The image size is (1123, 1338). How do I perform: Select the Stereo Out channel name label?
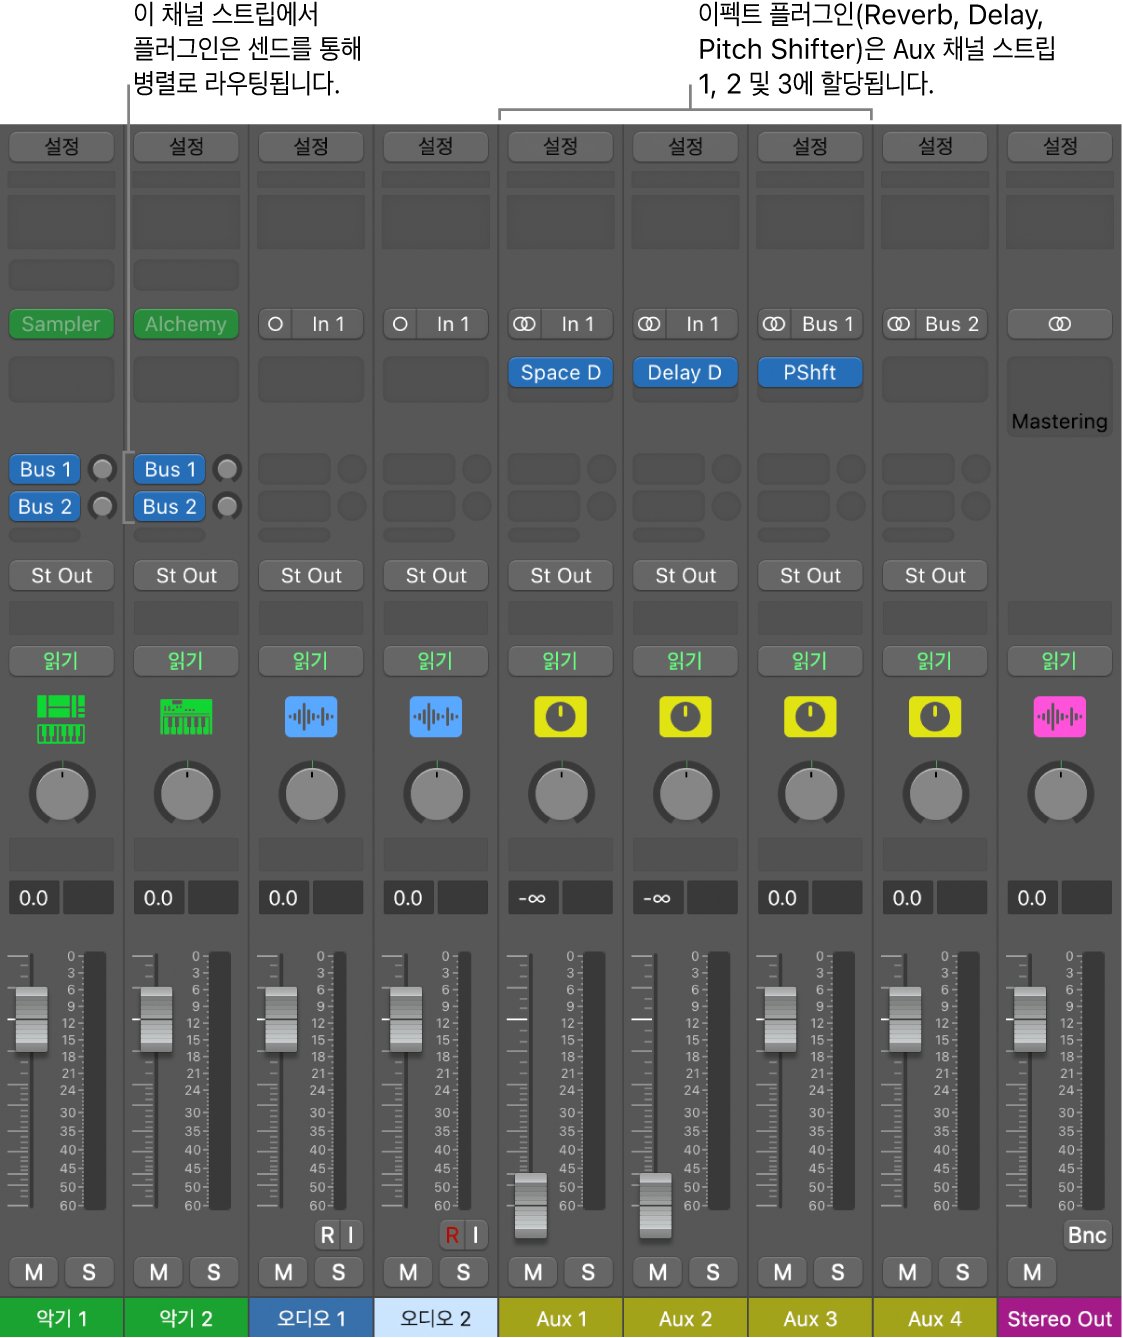(1059, 1318)
